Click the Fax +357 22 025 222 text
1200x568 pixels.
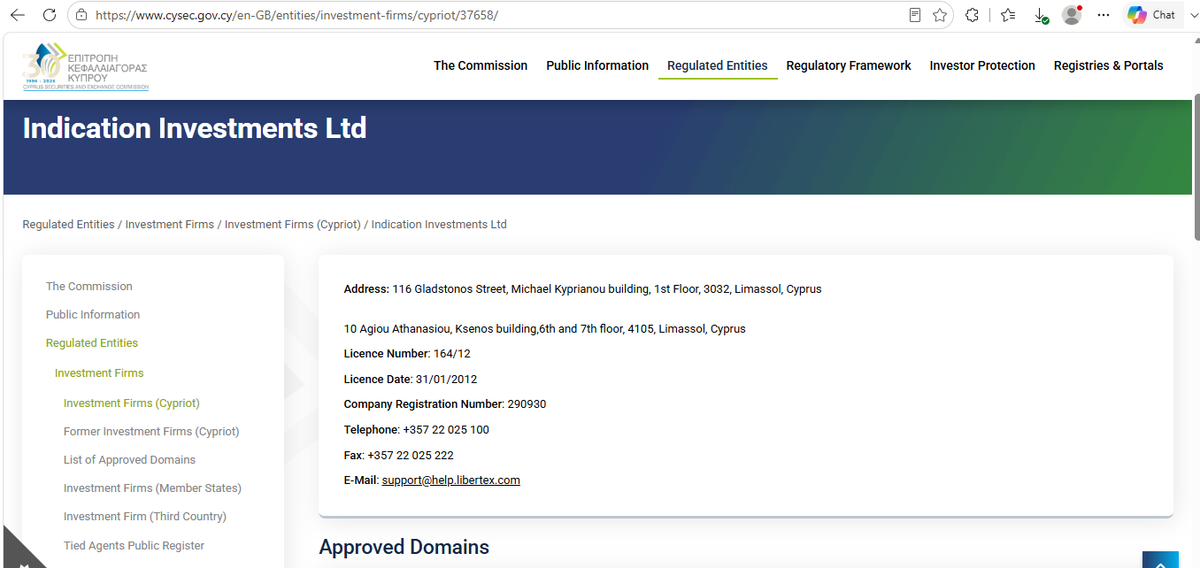click(x=398, y=455)
